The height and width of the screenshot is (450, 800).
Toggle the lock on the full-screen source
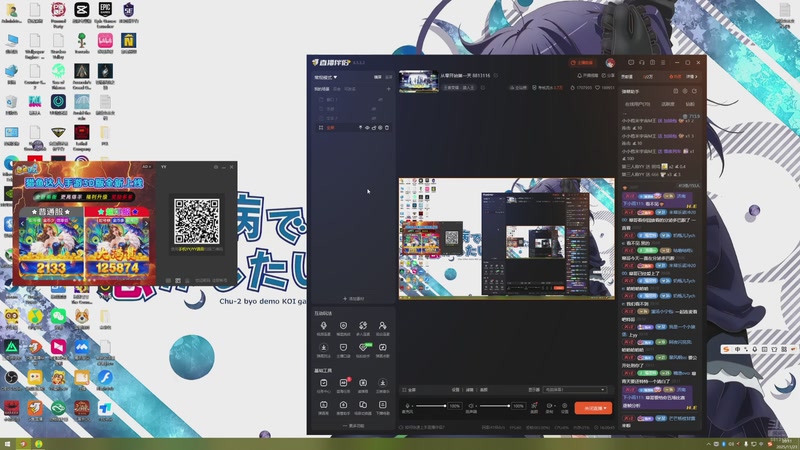[x=373, y=128]
